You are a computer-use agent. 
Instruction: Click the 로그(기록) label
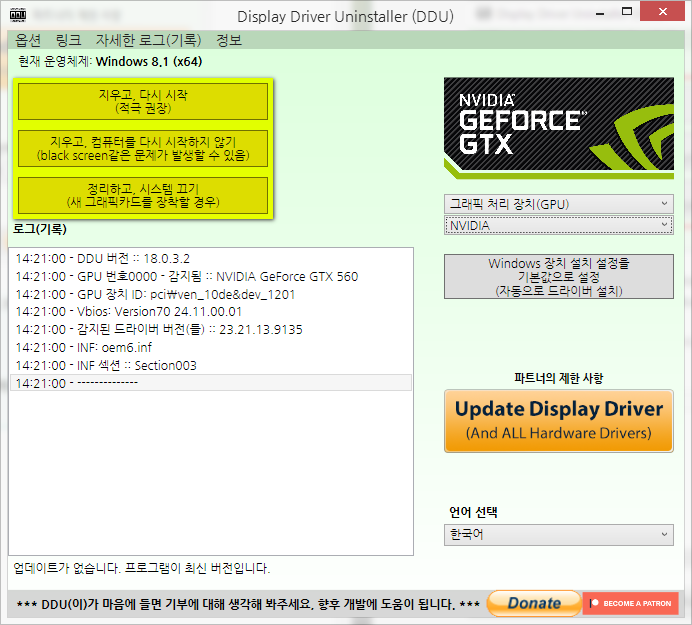pos(40,229)
